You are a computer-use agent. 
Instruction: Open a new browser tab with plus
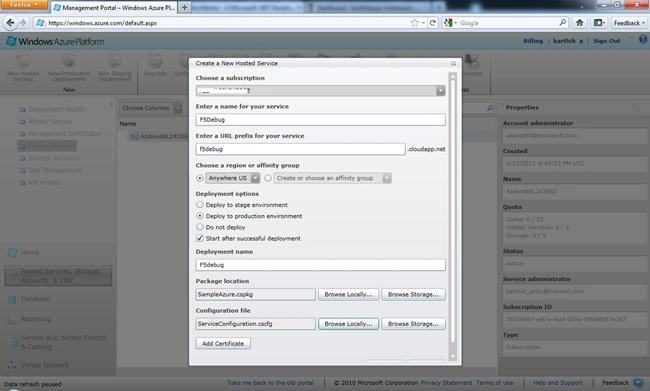(x=184, y=7)
